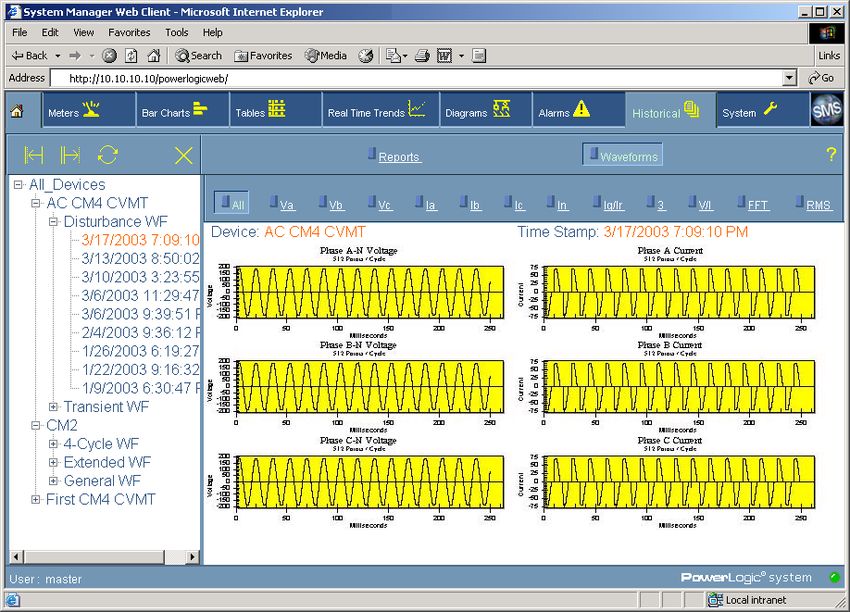Open the Favorites menu
The width and height of the screenshot is (850, 612).
tap(129, 33)
